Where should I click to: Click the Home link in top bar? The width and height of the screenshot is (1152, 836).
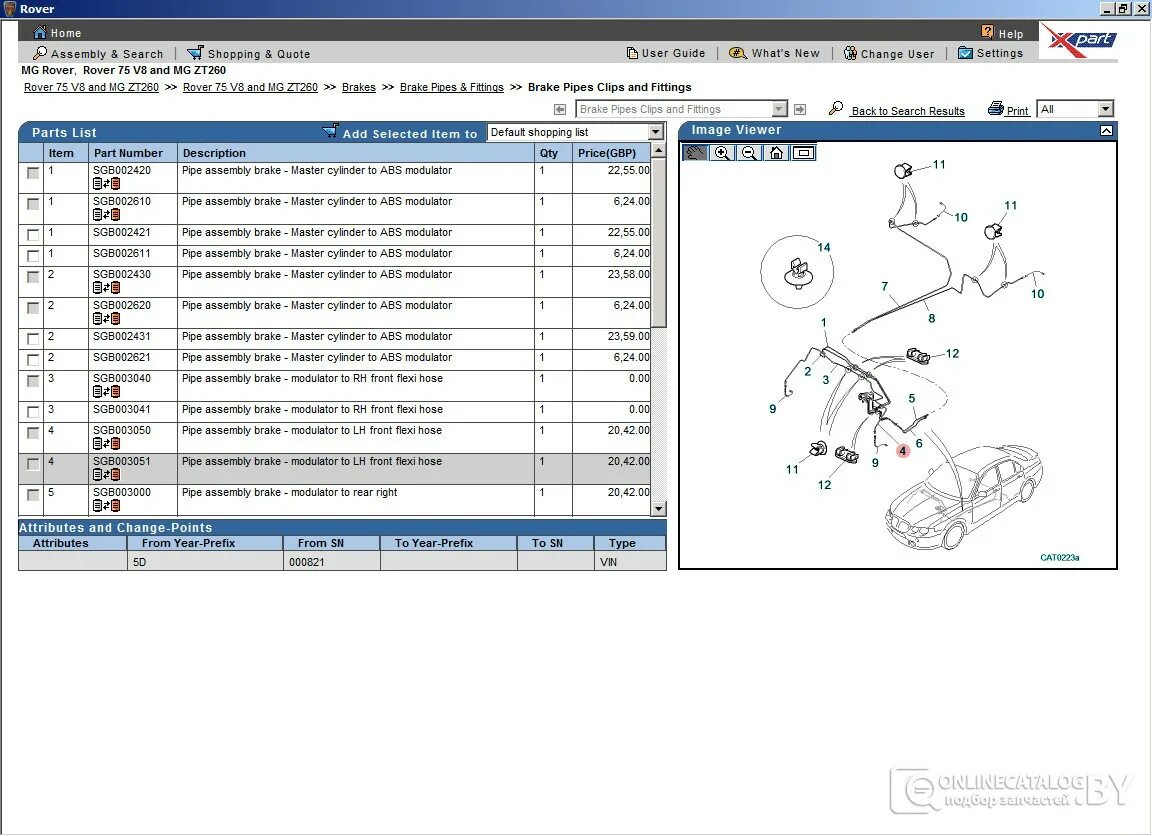(66, 33)
